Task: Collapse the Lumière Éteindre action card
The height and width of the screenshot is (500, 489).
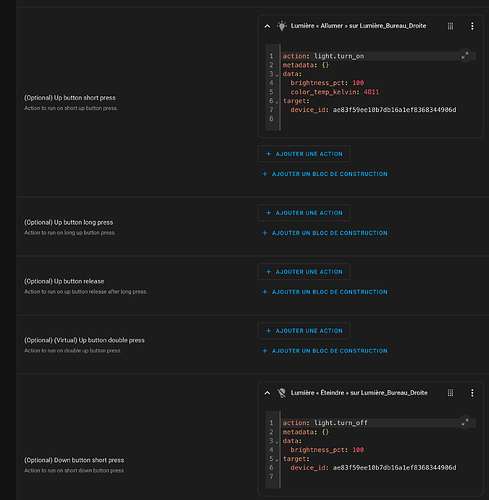Action: click(267, 393)
